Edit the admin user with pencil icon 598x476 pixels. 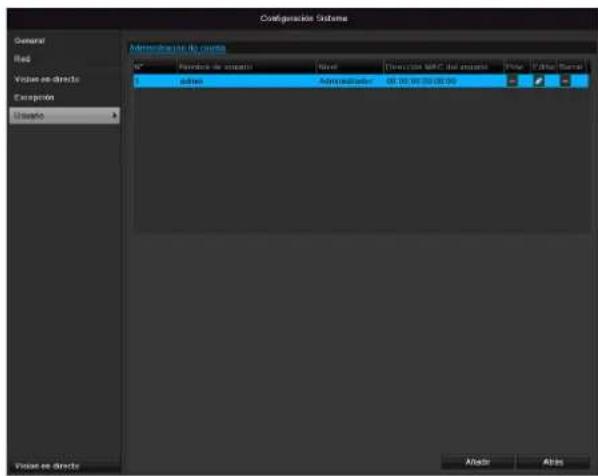(x=539, y=81)
